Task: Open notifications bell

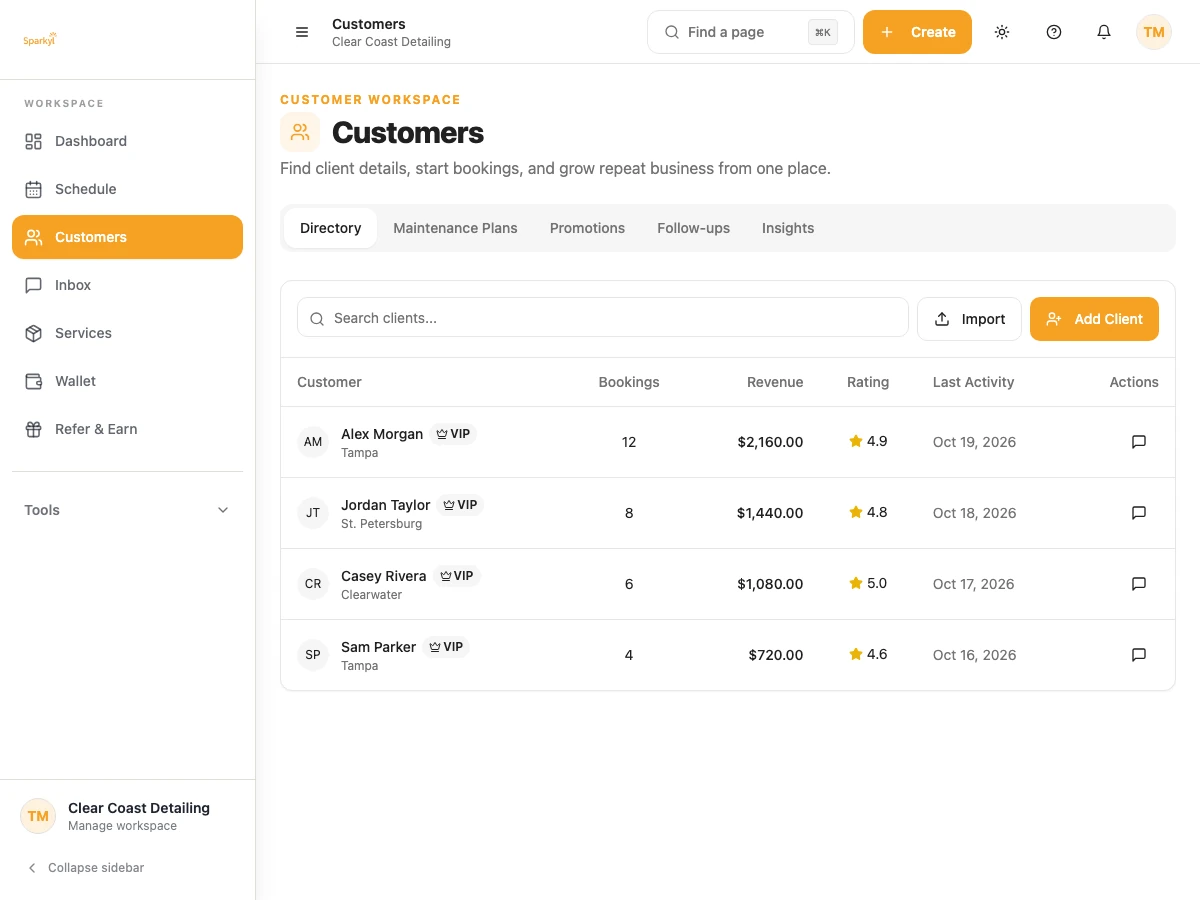Action: pos(1104,32)
